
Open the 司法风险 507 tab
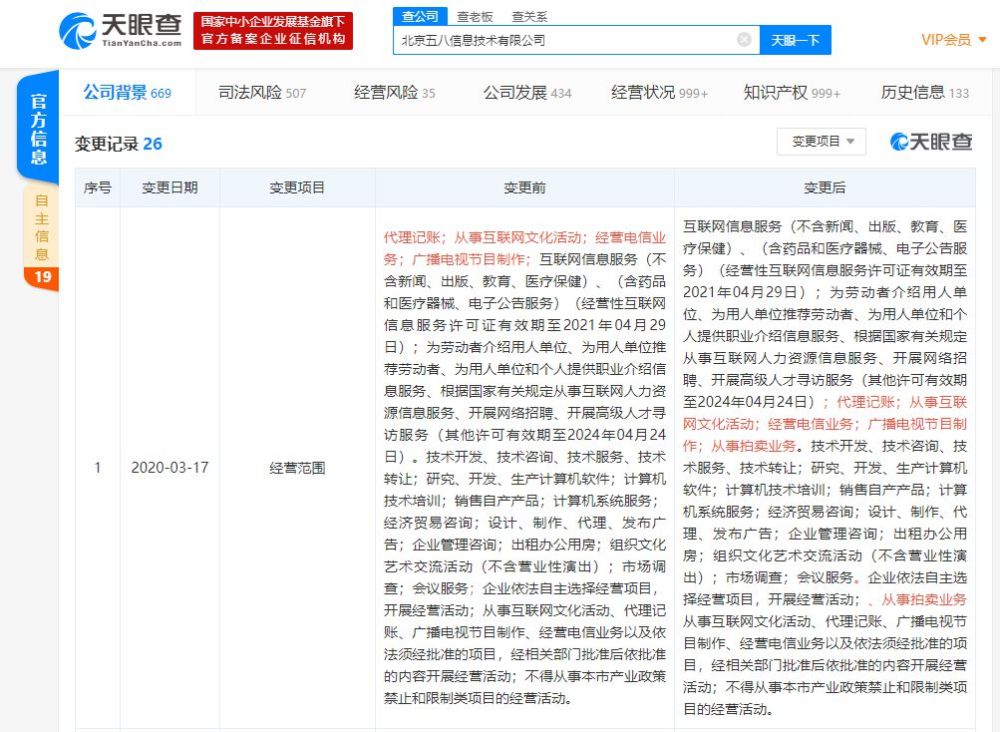point(262,92)
